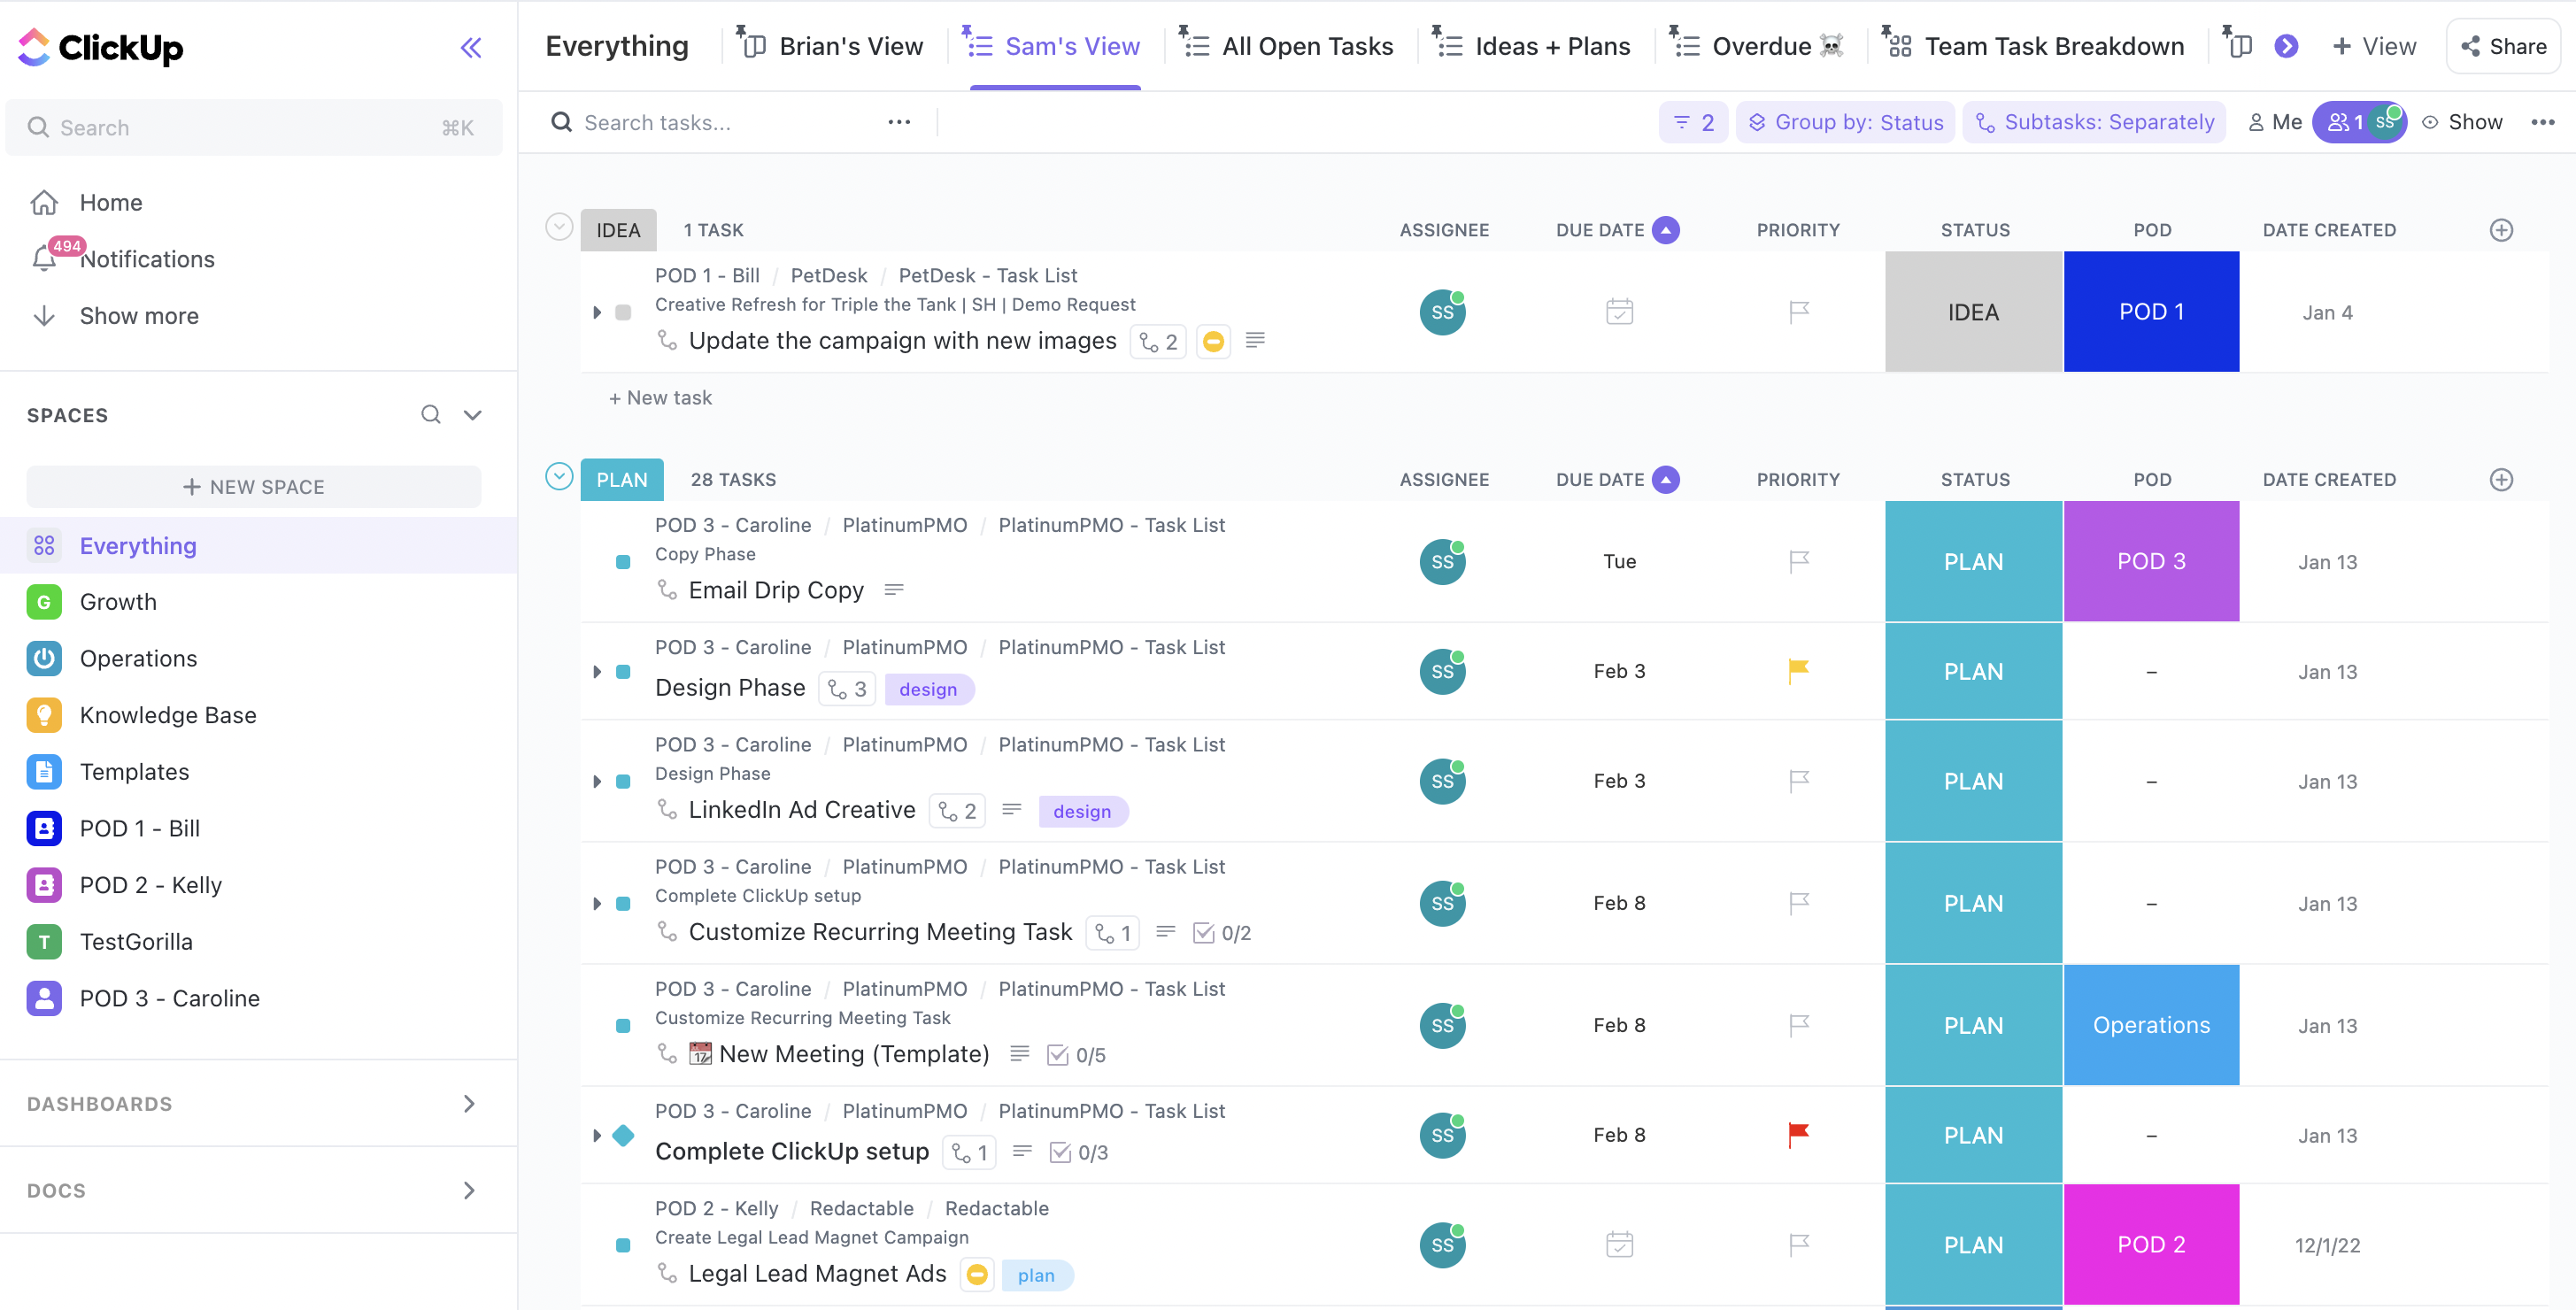
Task: Expand the Docs section
Action: click(x=469, y=1190)
